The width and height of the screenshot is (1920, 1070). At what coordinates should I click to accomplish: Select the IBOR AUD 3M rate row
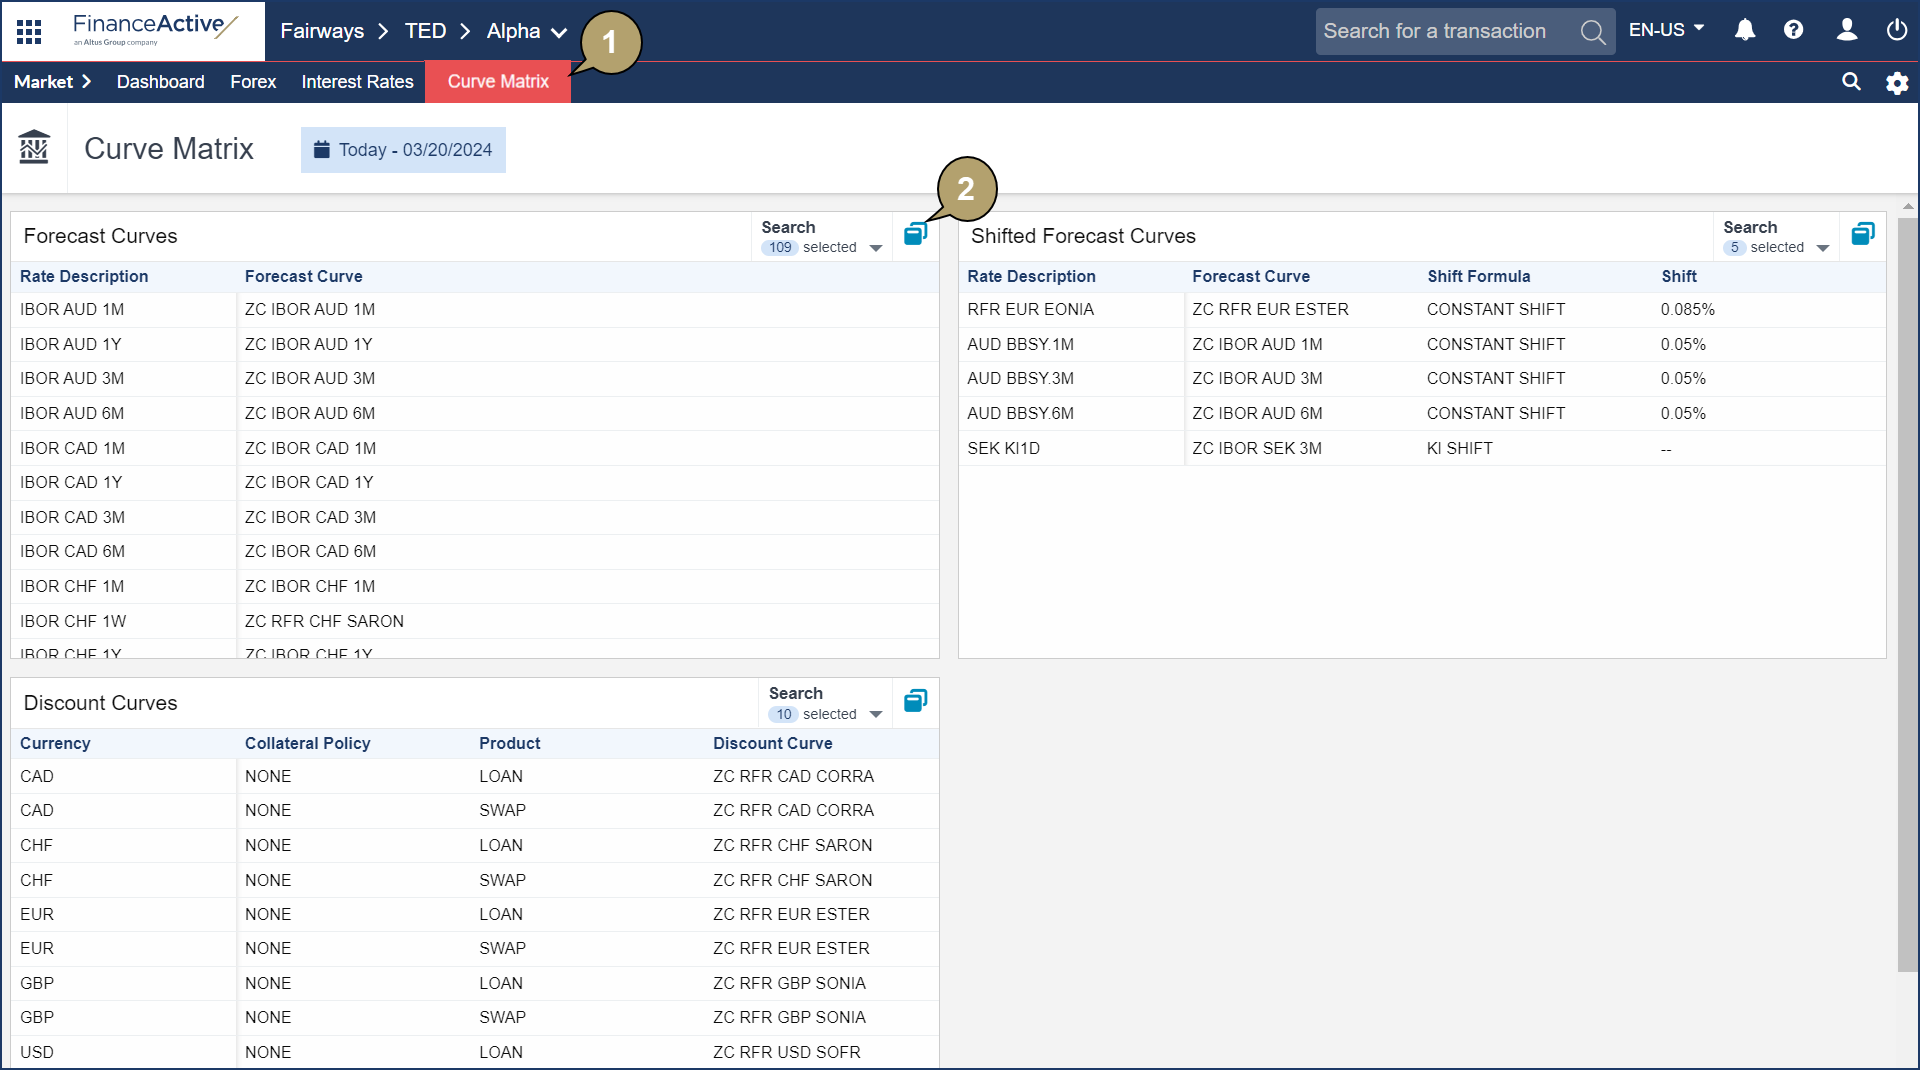pyautogui.click(x=474, y=379)
